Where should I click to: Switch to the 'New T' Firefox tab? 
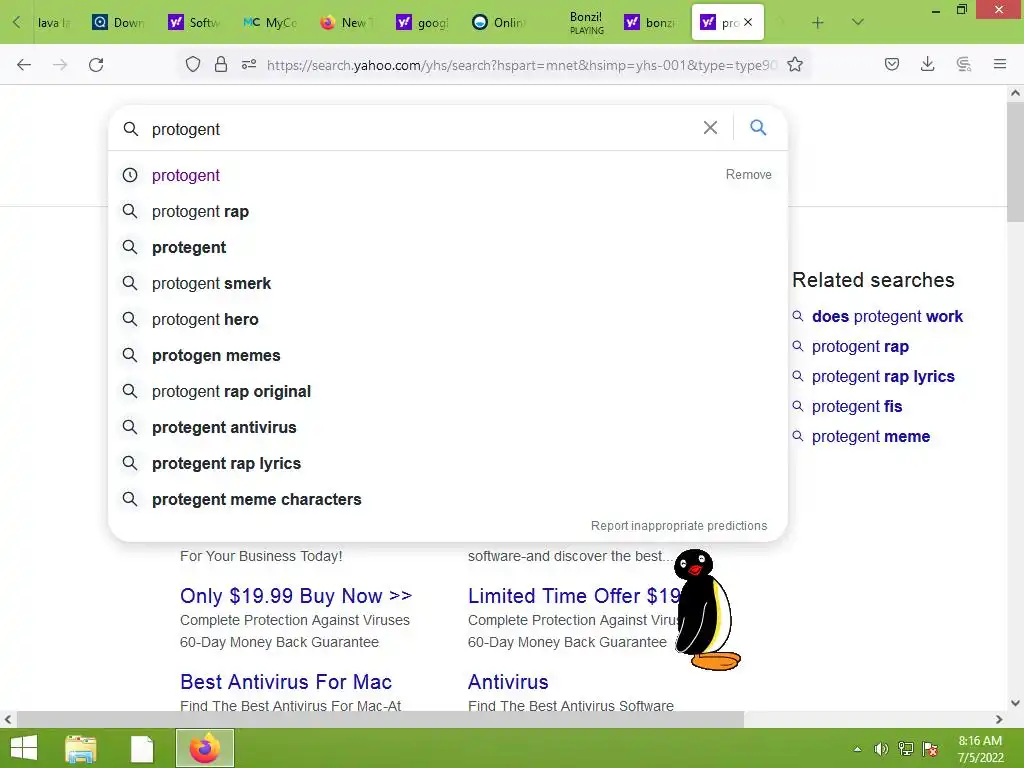point(345,22)
